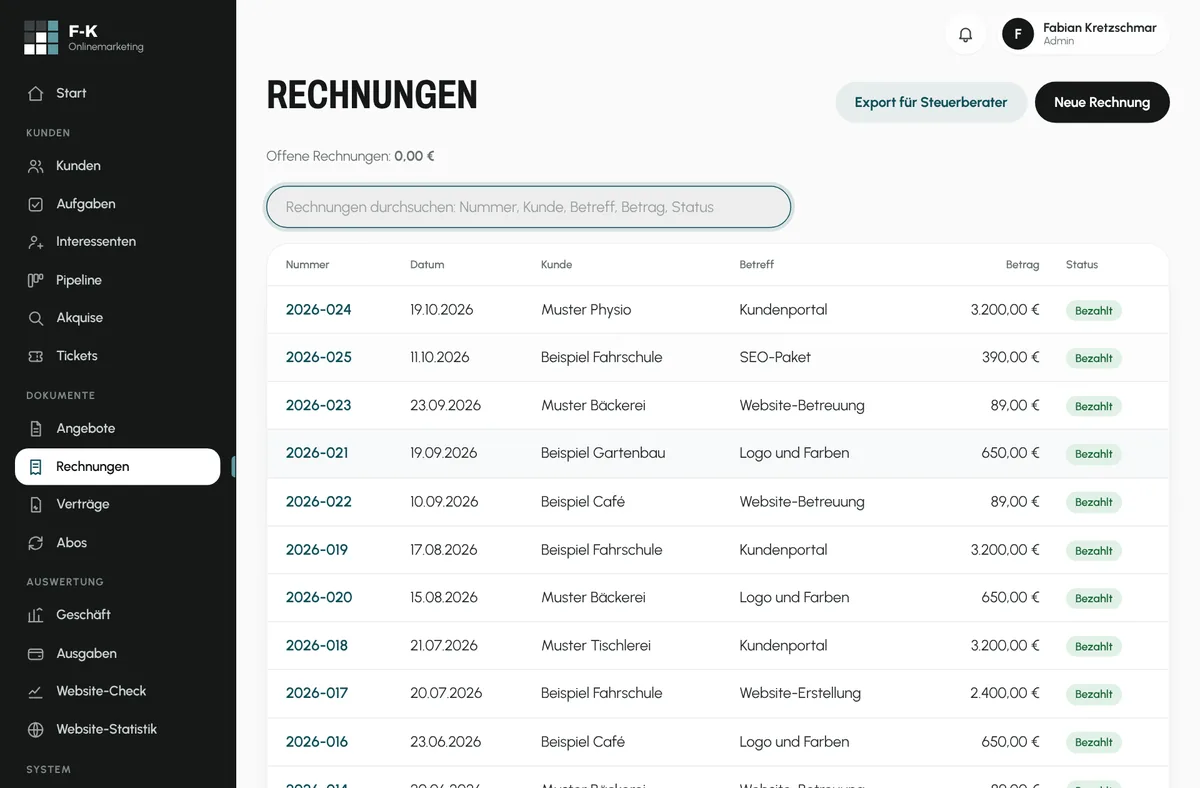
Task: Click the Export für Steuerberater button
Action: (931, 102)
